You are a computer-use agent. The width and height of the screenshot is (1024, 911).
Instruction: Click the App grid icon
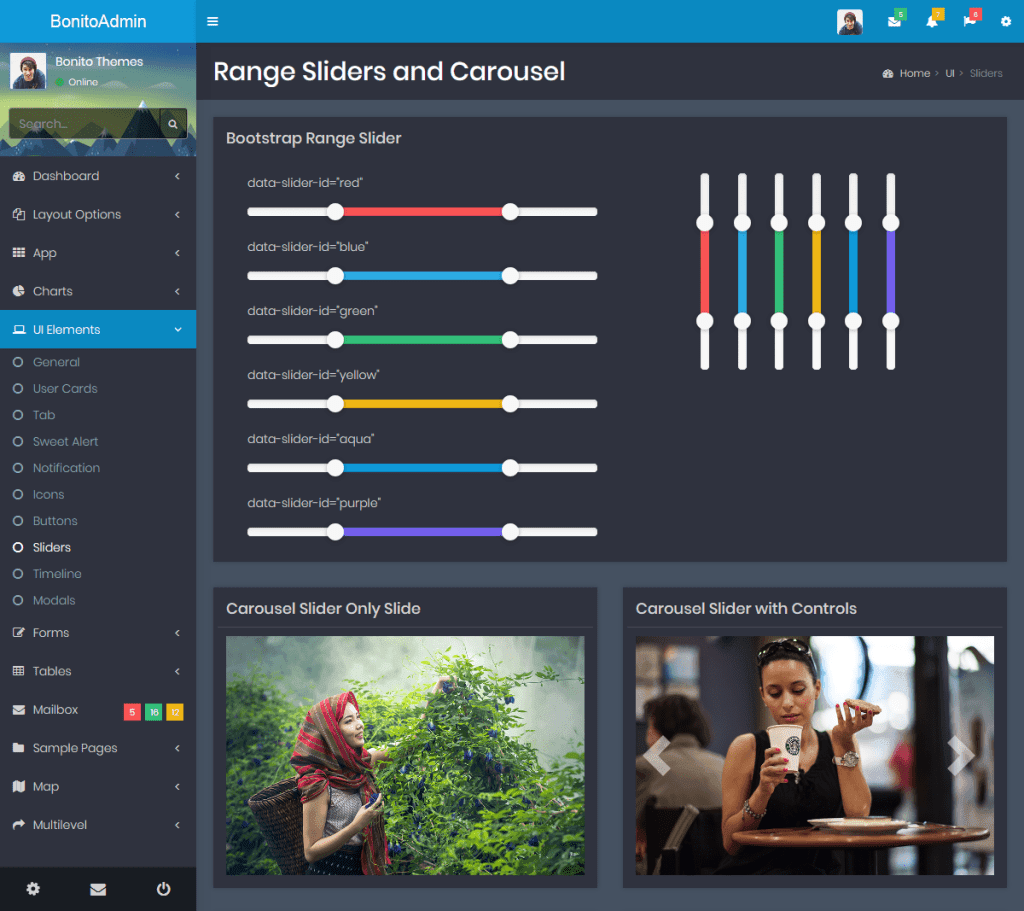coord(19,253)
